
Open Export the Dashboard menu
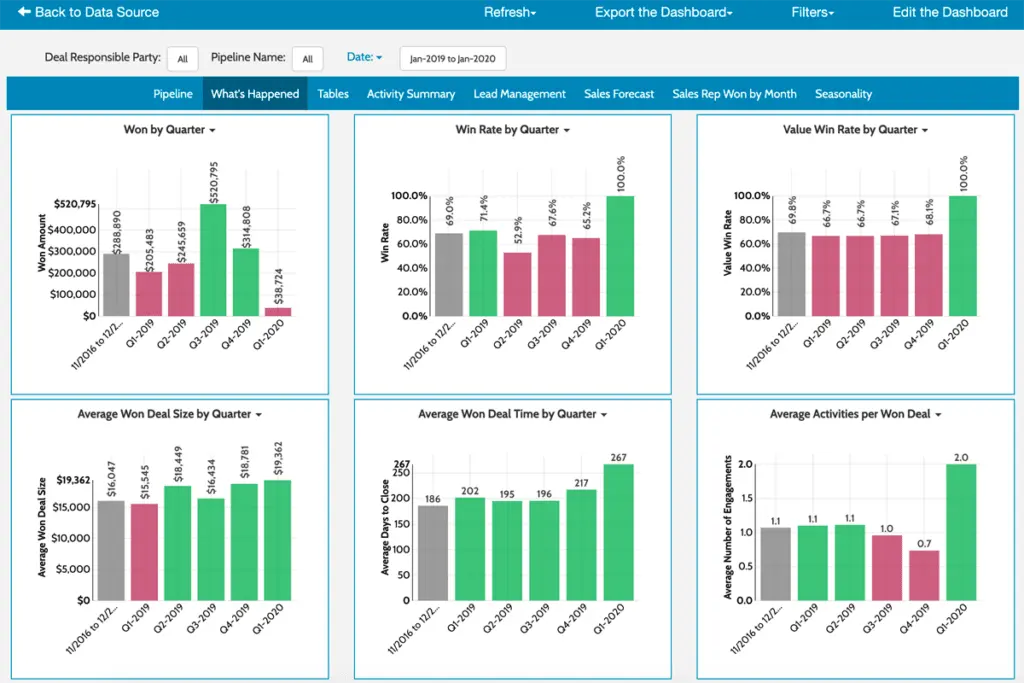(664, 12)
